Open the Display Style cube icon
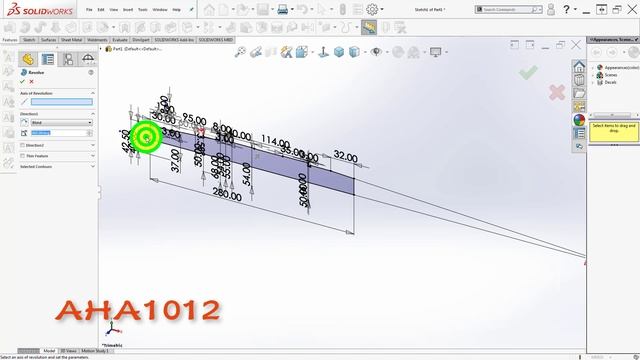Viewport: 640px width, 360px height. coord(354,52)
